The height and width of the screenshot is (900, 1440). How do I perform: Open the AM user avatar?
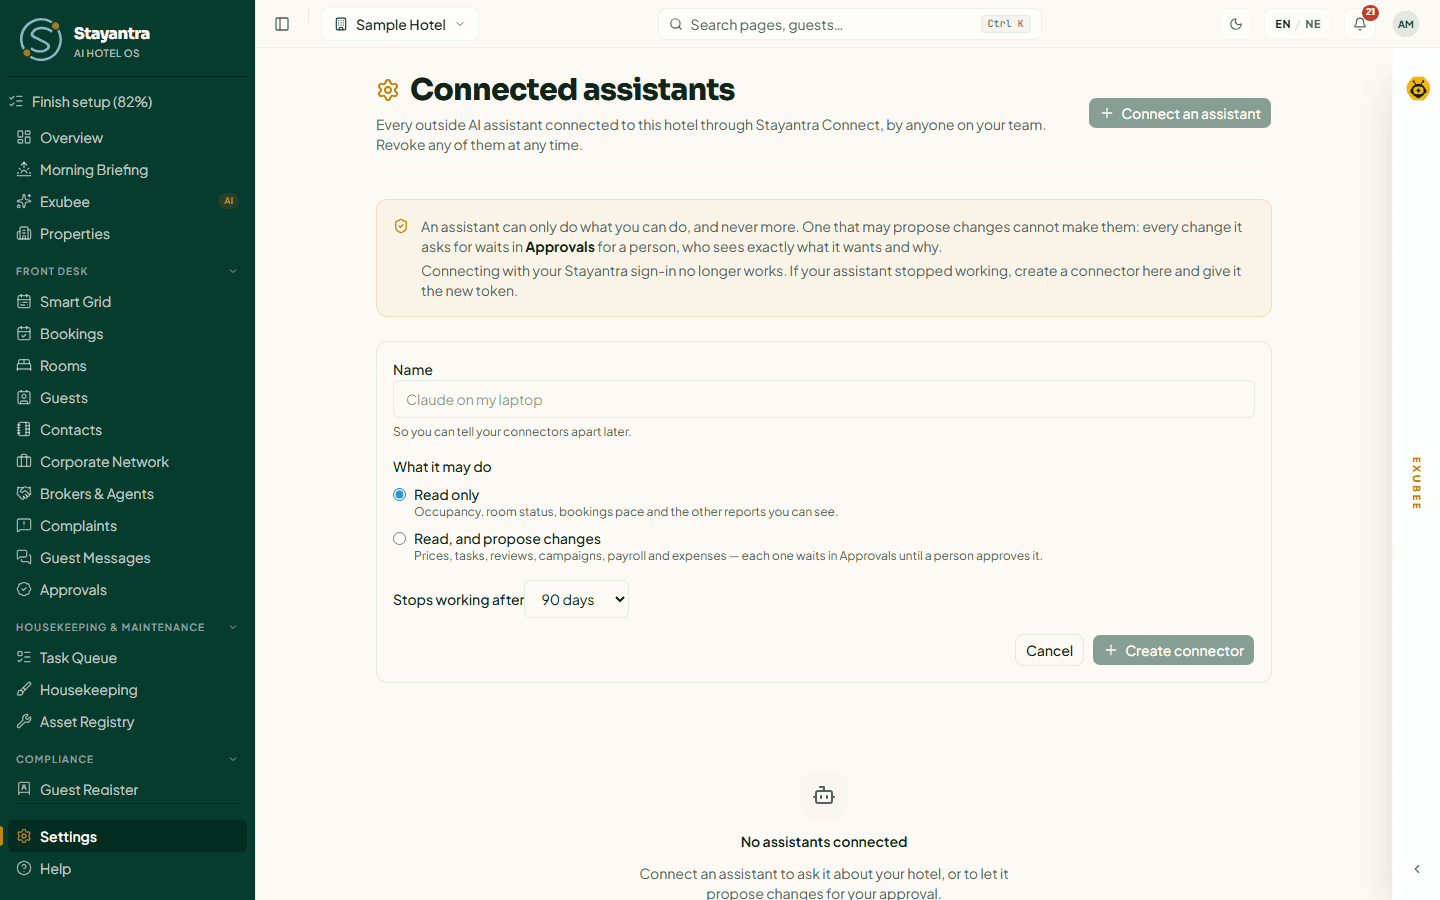[x=1406, y=24]
